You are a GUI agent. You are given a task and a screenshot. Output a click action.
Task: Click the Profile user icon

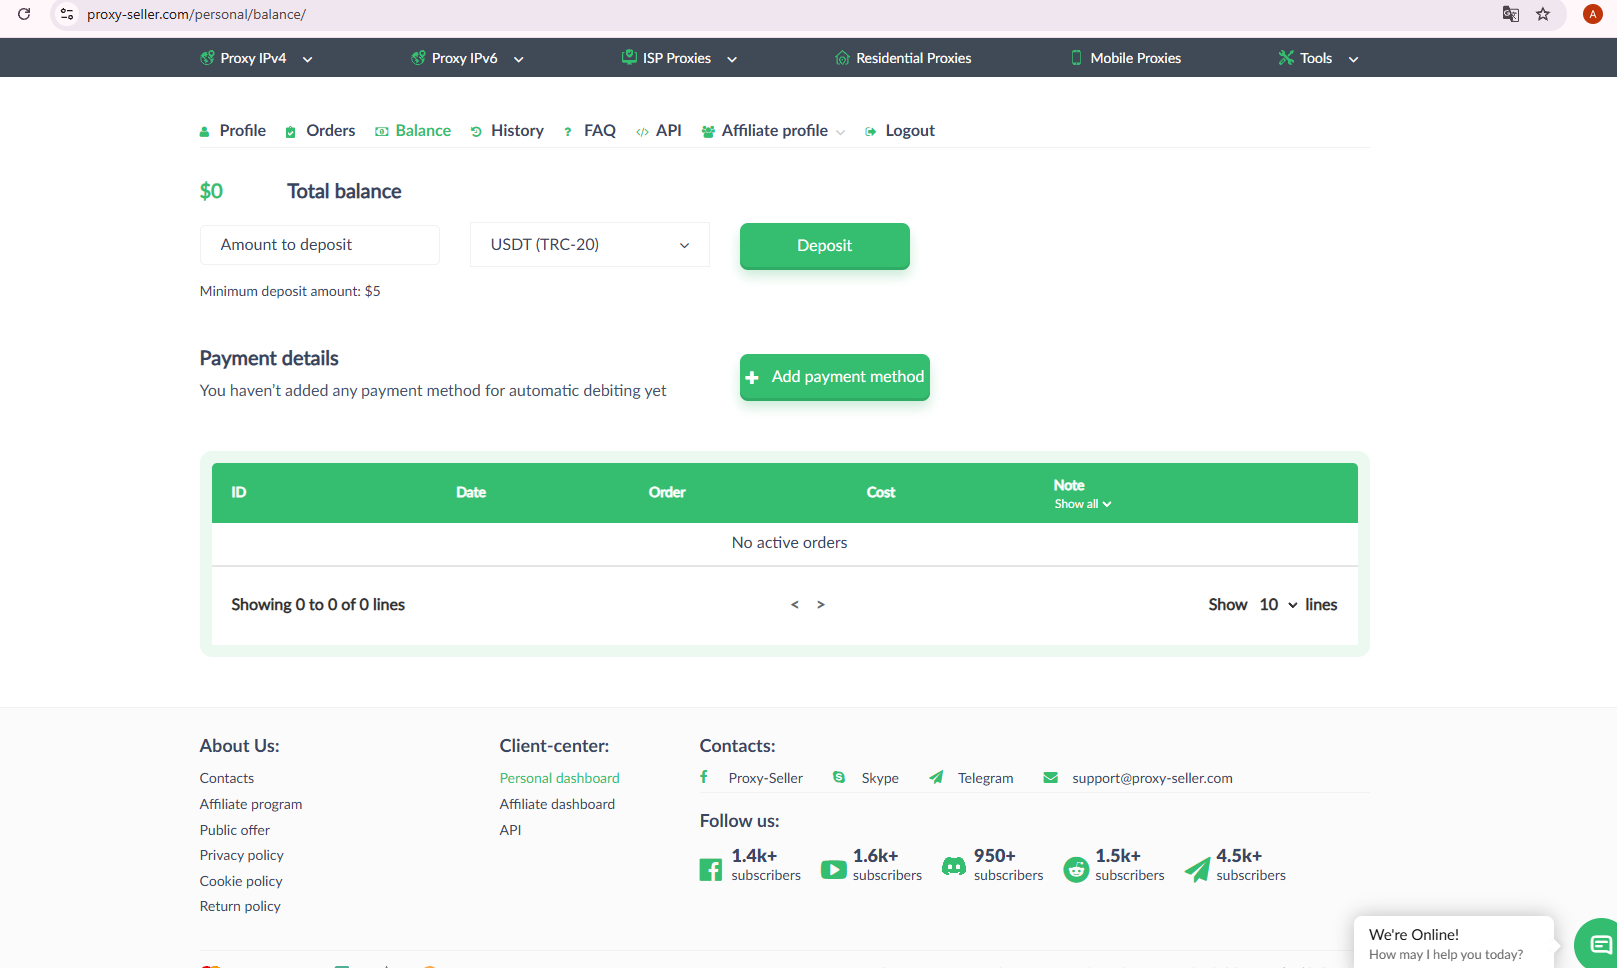(204, 132)
